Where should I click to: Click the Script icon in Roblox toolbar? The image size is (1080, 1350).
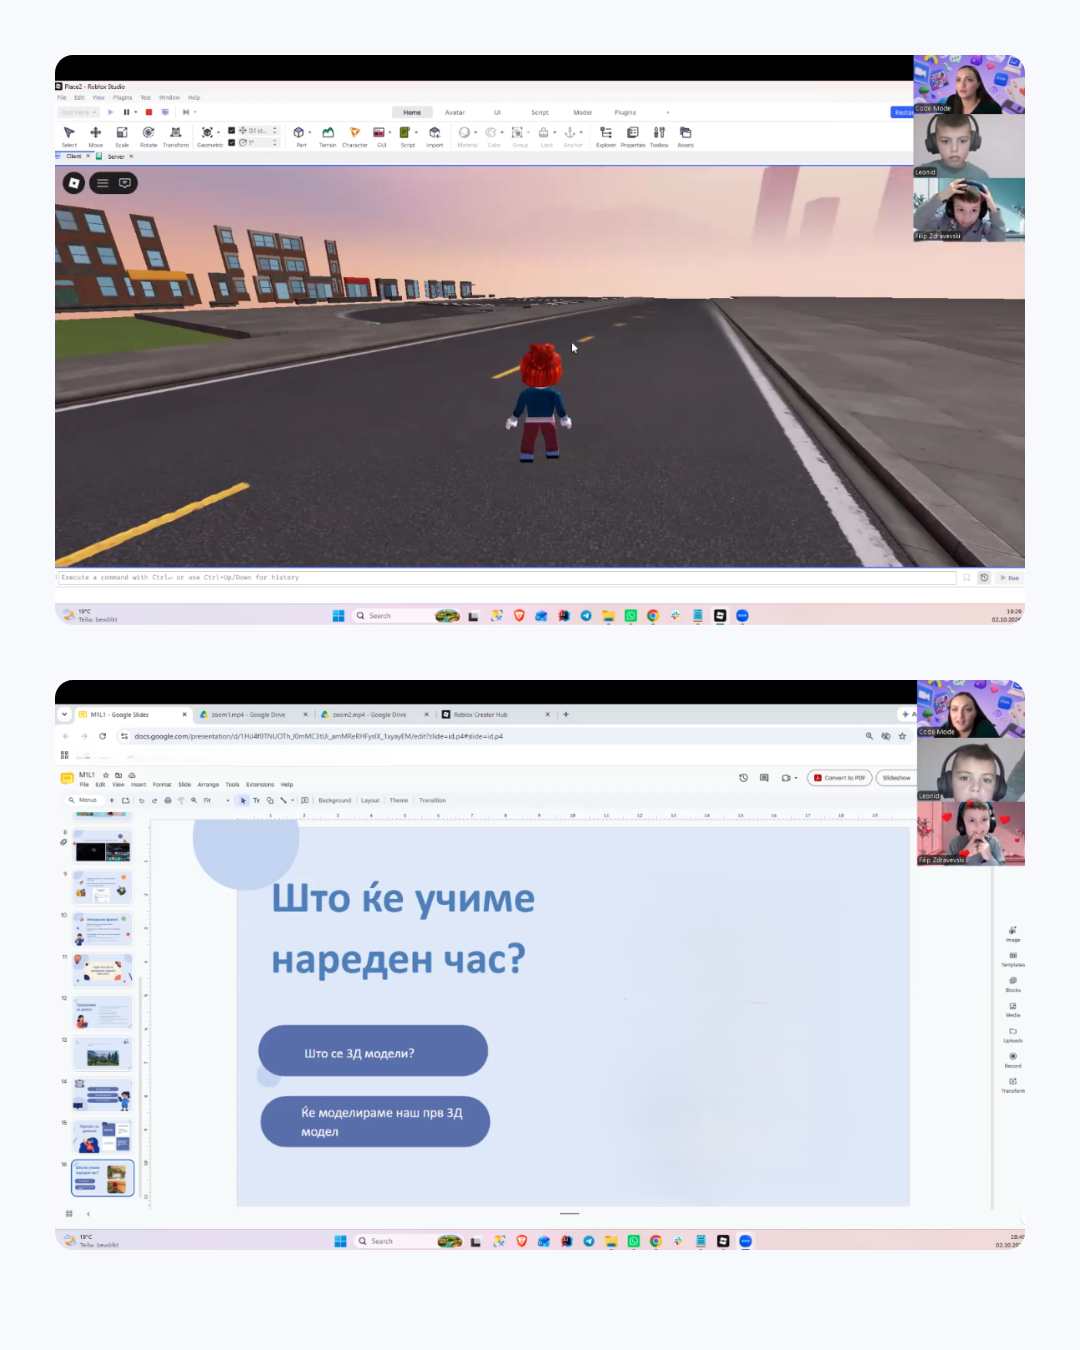404,132
